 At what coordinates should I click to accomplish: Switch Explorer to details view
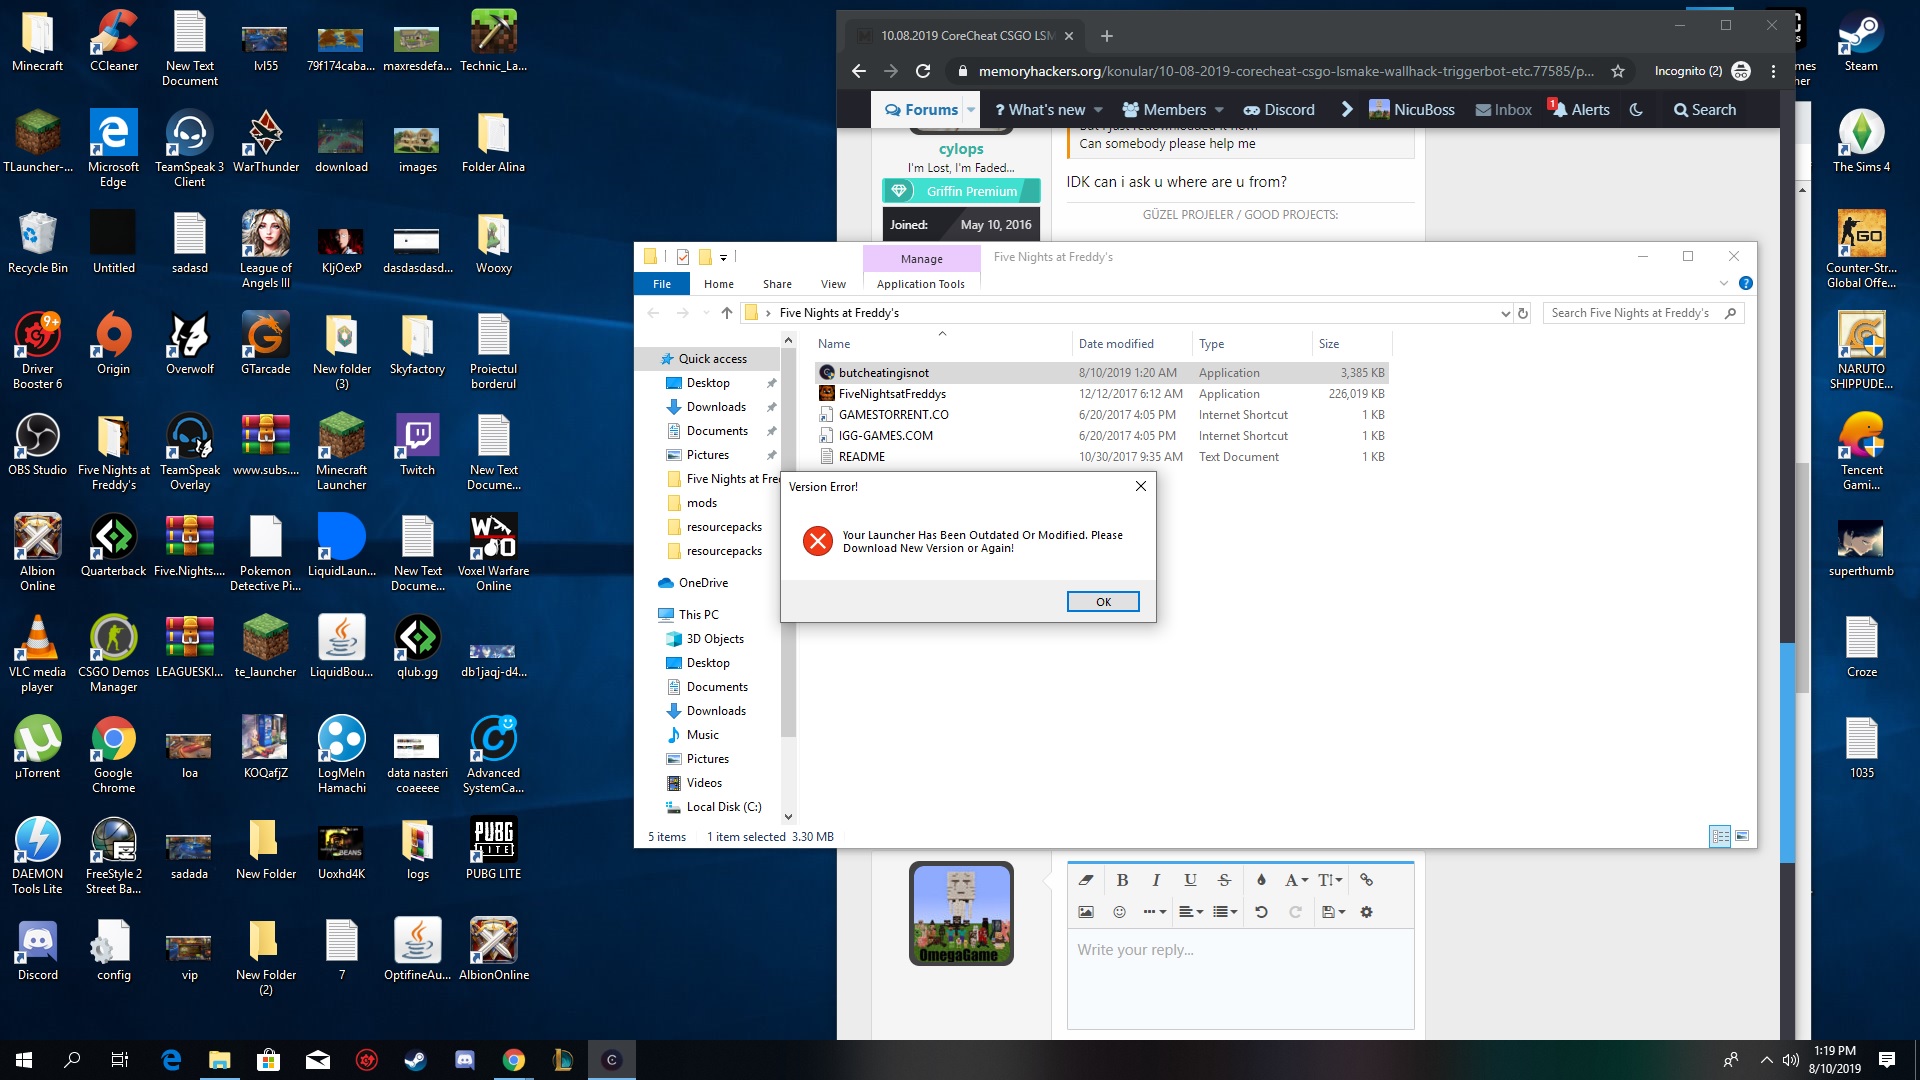click(x=1720, y=836)
